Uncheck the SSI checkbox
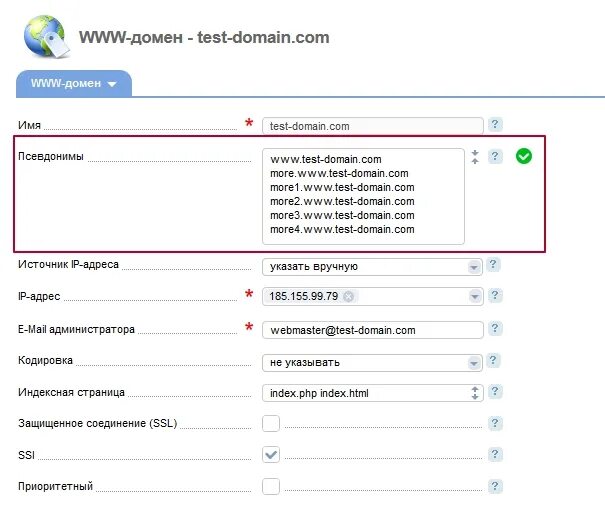Image resolution: width=605 pixels, height=506 pixels. [271, 455]
